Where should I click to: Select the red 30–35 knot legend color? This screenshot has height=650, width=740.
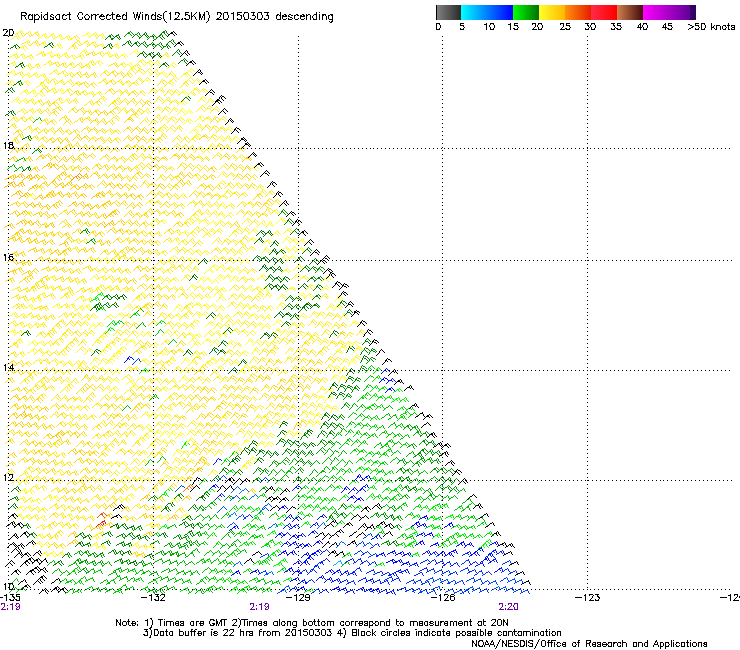pos(604,12)
